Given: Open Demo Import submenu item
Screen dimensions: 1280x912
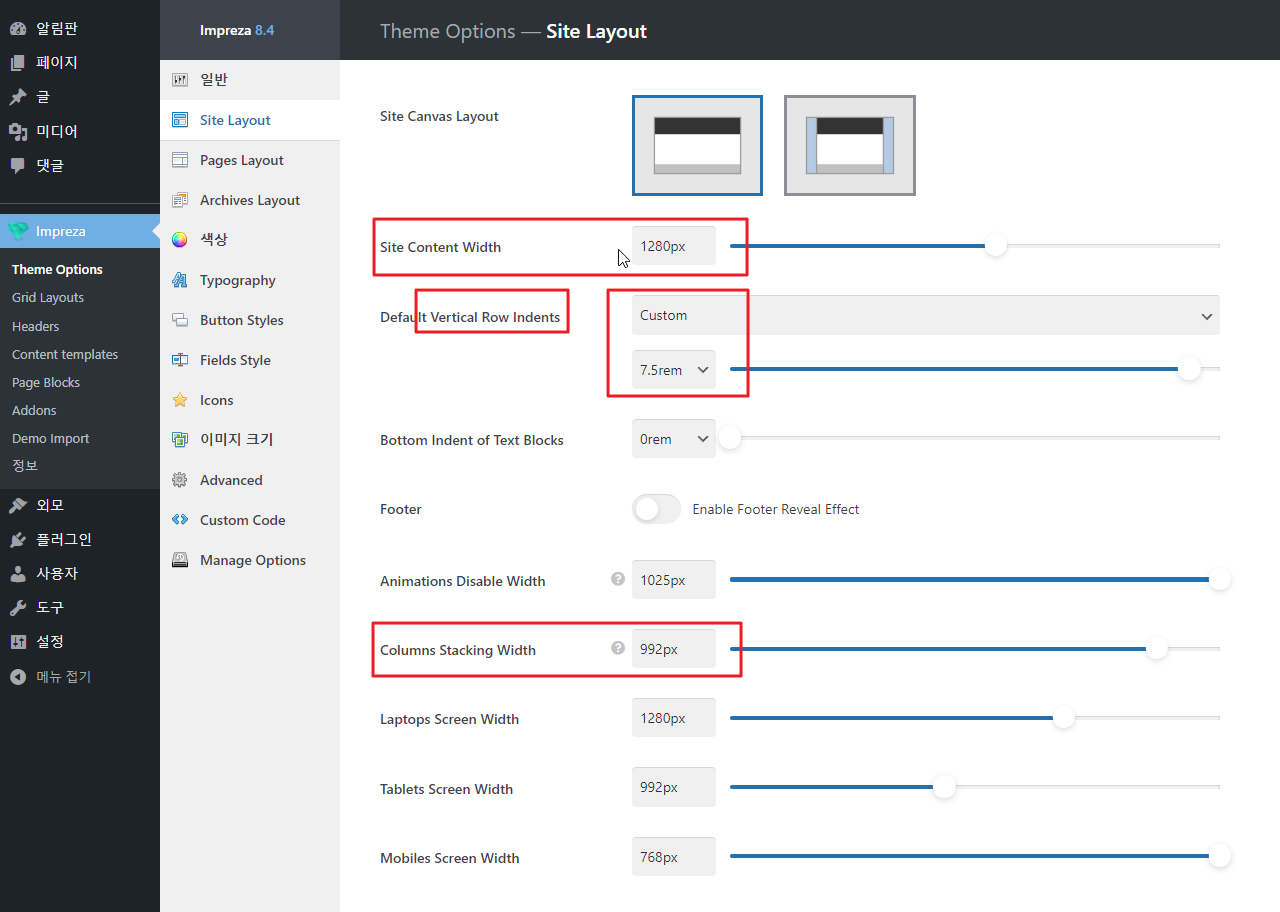Looking at the screenshot, I should 50,438.
